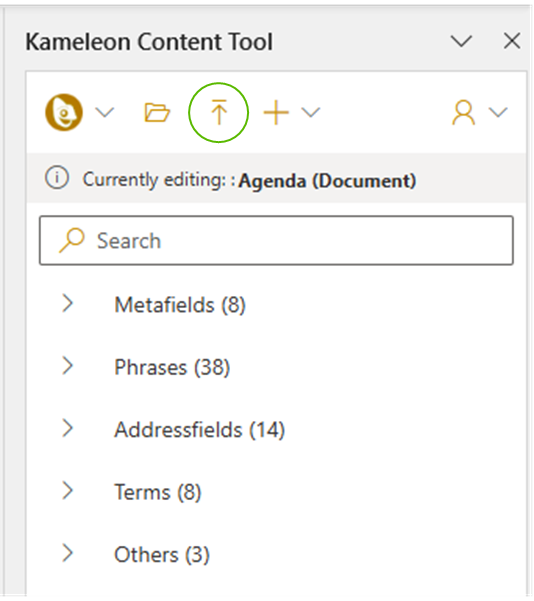
Task: Focus the Search input field
Action: point(276,240)
